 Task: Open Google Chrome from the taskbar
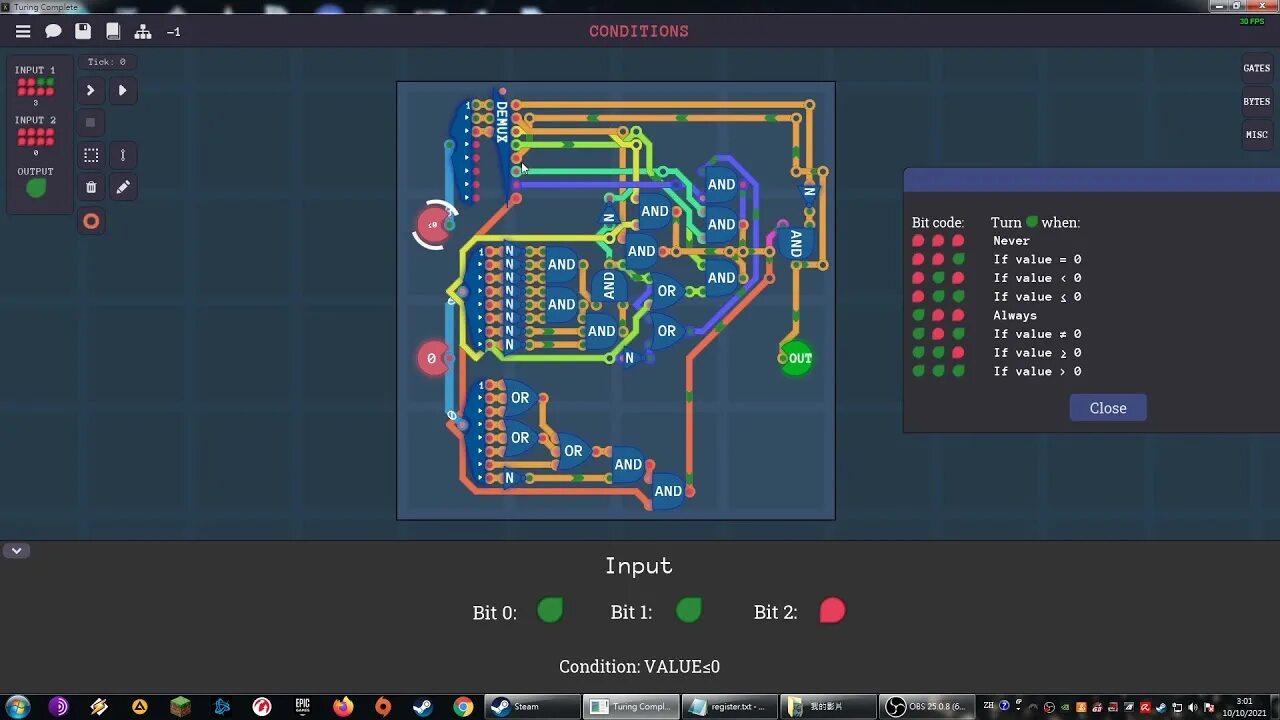coord(463,707)
